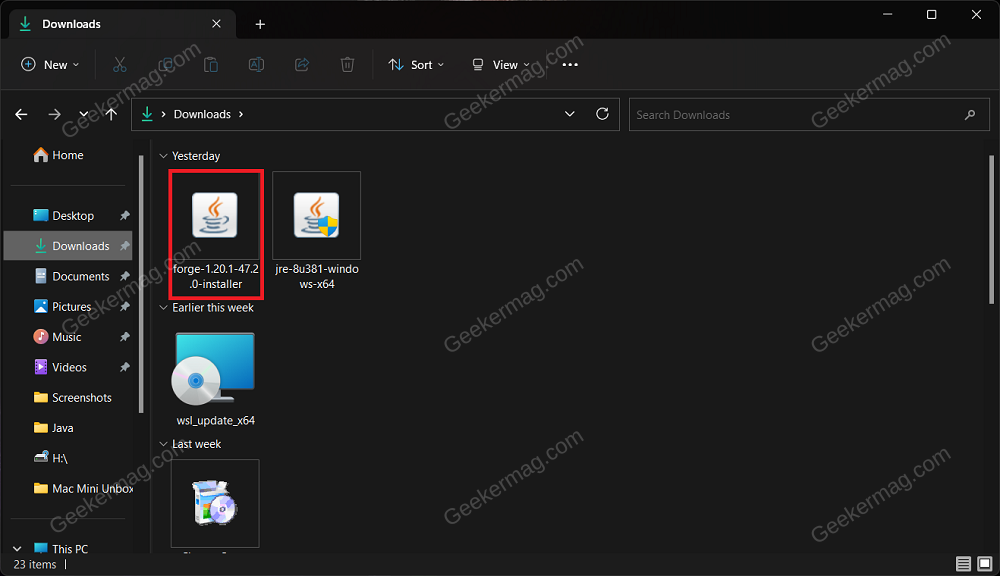Unpin Videos using its pin icon

coord(125,367)
